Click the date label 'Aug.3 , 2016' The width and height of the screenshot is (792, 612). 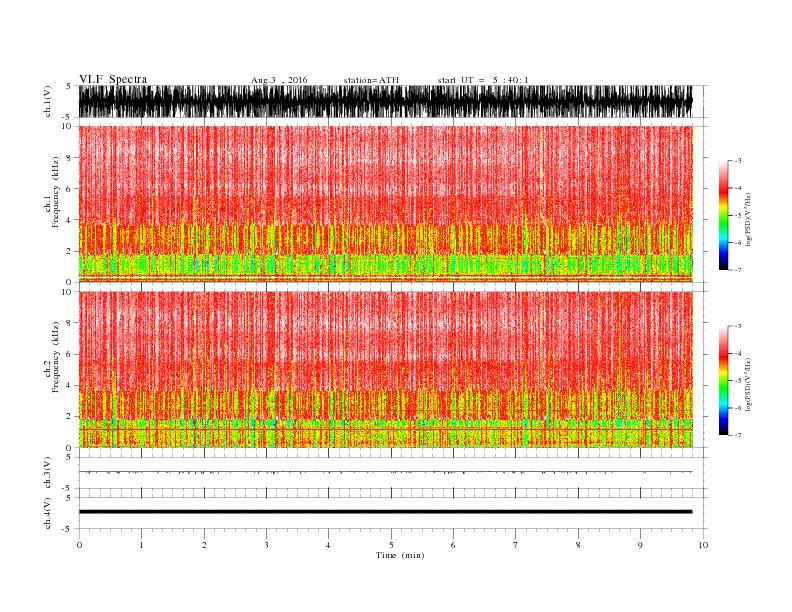pos(279,80)
